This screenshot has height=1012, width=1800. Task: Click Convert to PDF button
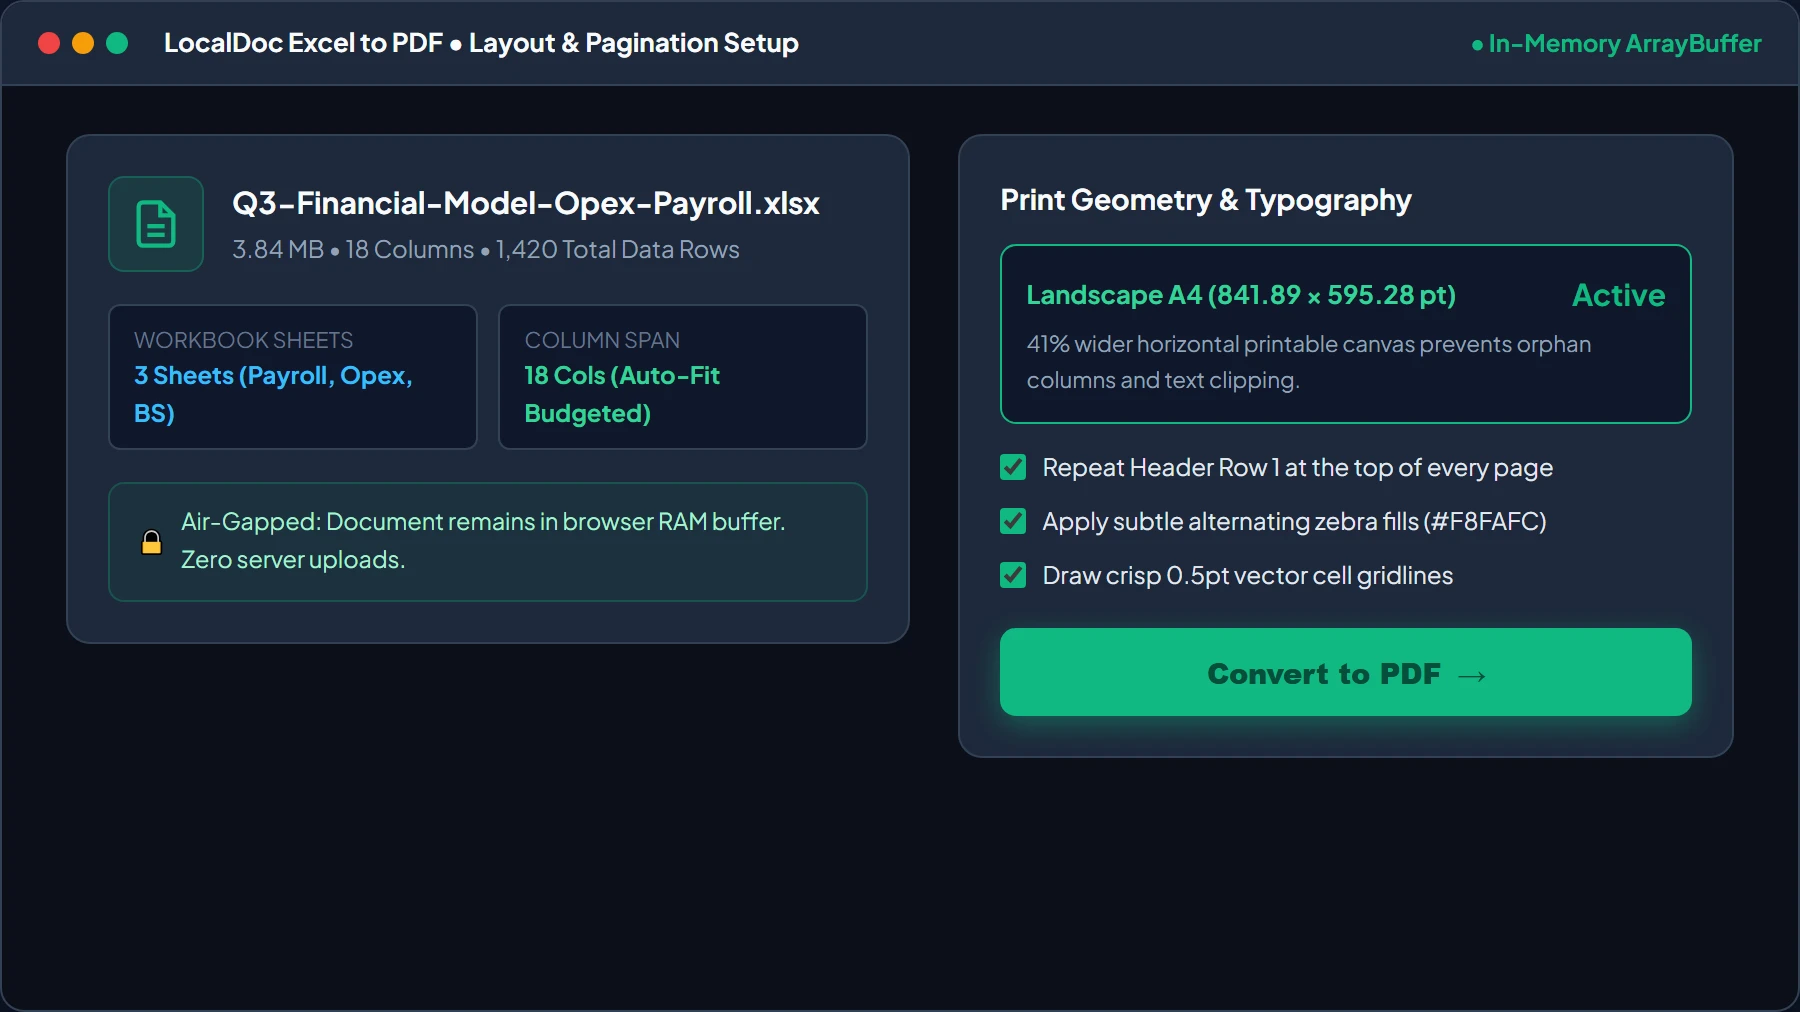point(1346,672)
